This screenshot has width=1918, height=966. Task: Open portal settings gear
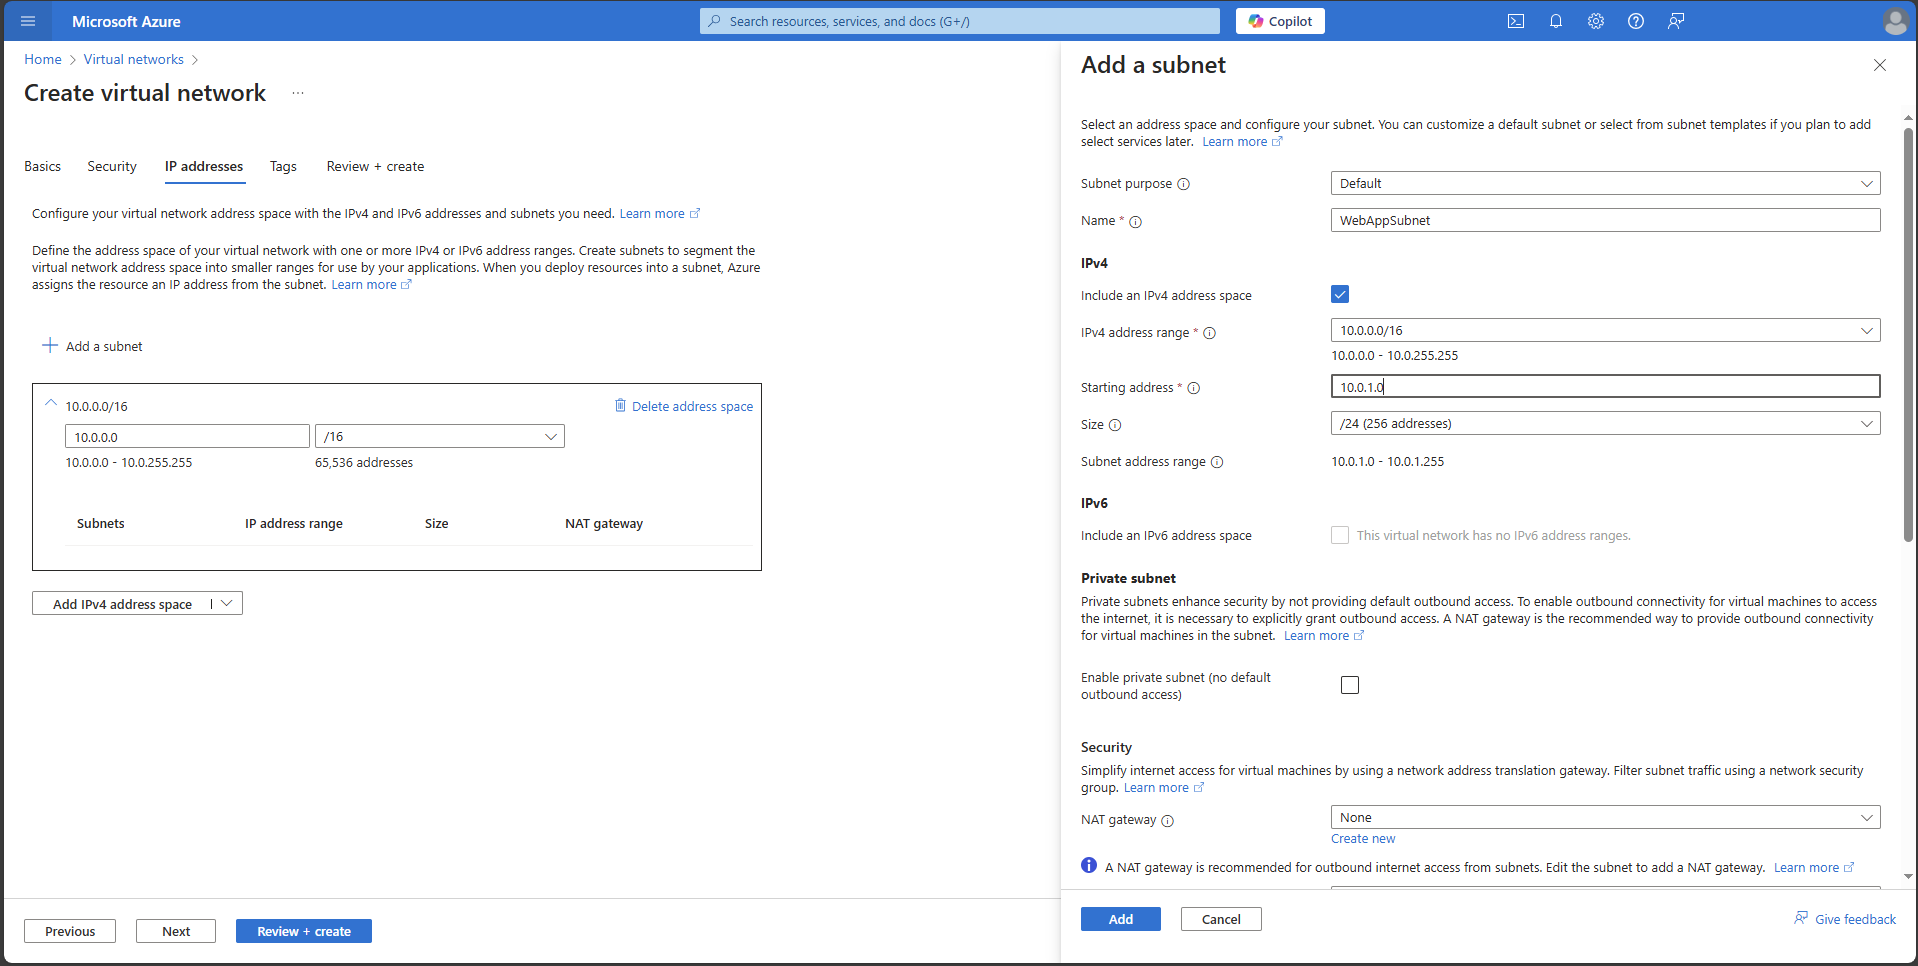1596,21
